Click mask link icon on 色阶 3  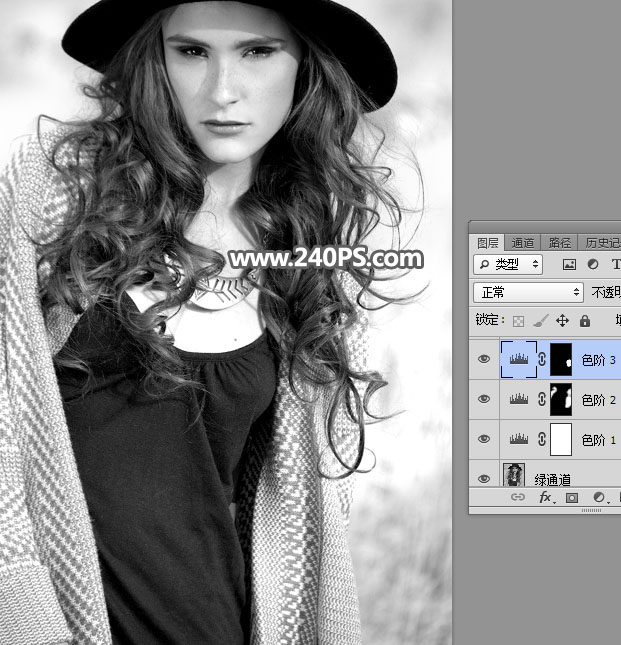(x=542, y=359)
